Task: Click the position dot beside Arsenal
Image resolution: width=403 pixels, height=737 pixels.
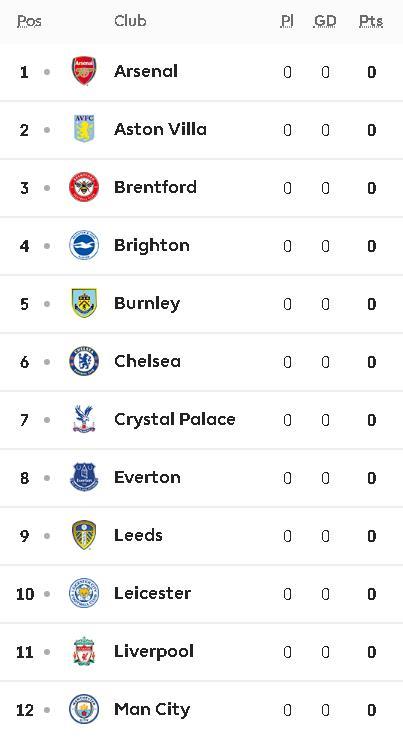Action: click(x=47, y=72)
